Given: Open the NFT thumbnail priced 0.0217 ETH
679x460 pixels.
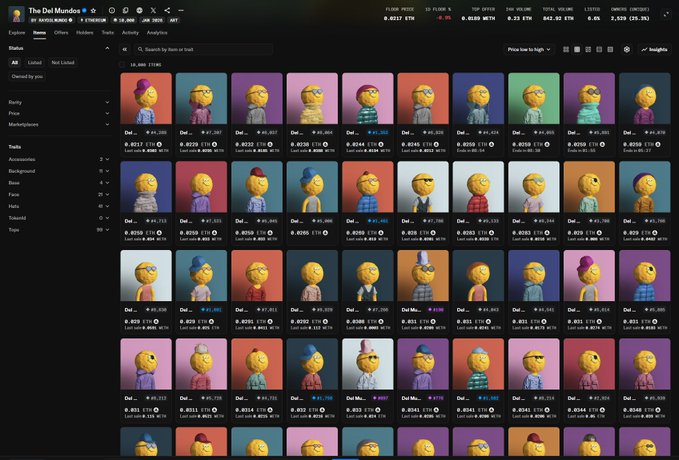Looking at the screenshot, I should 146,98.
